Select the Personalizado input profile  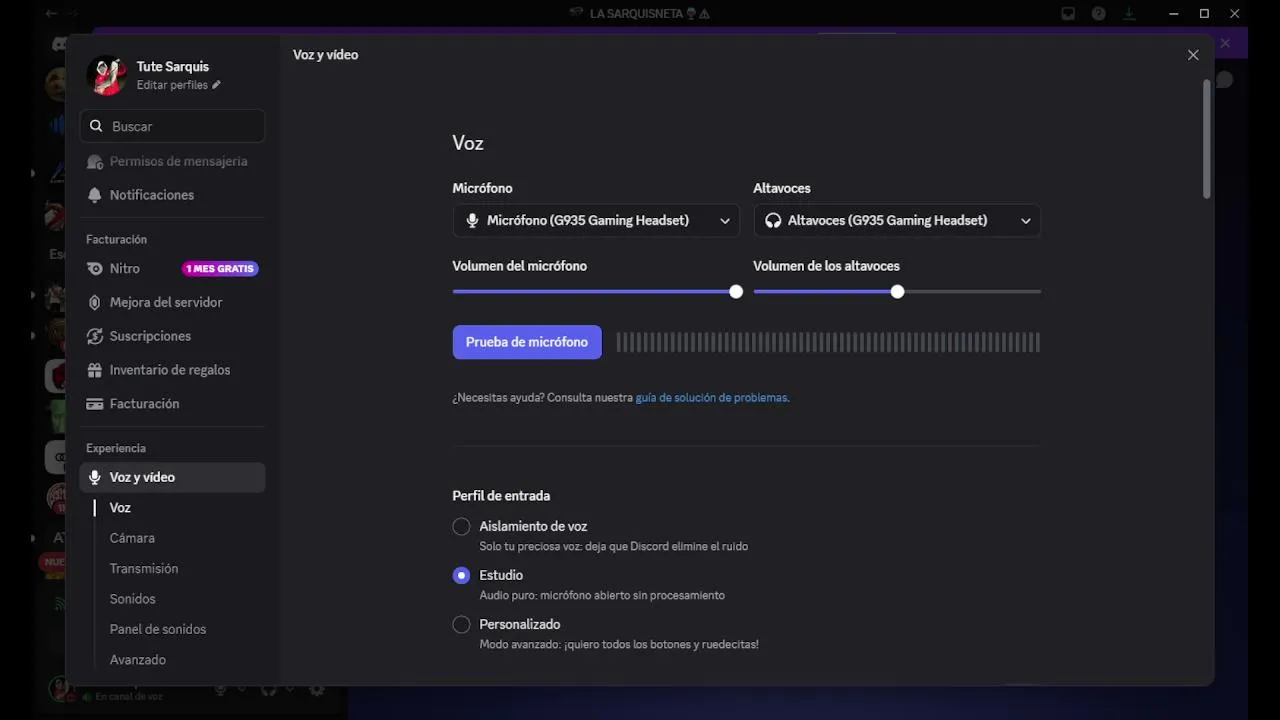point(461,624)
